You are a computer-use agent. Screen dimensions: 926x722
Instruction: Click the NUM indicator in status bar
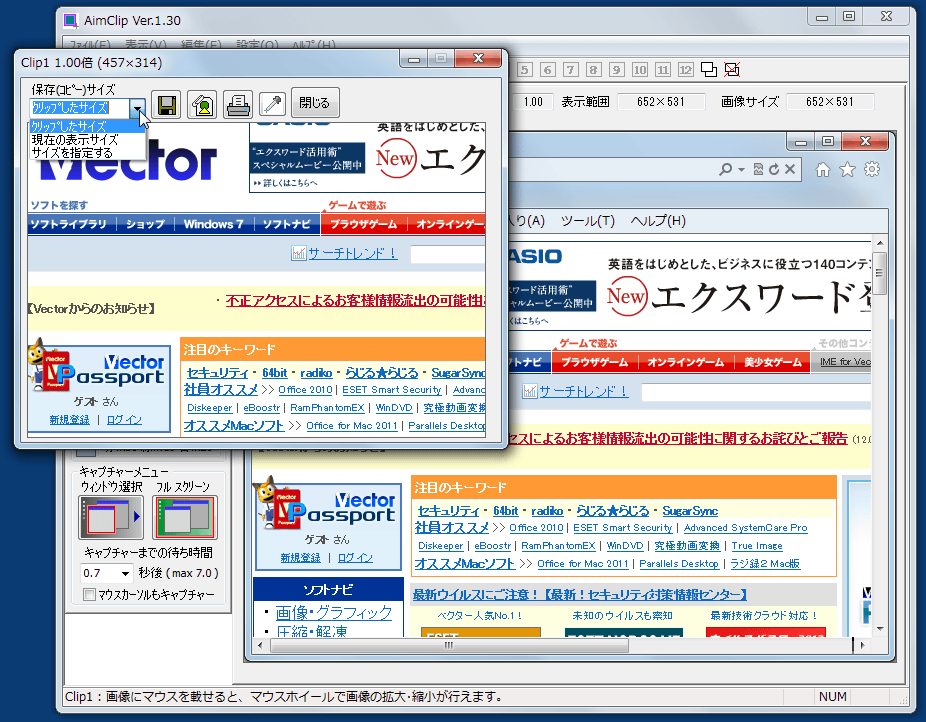[833, 697]
